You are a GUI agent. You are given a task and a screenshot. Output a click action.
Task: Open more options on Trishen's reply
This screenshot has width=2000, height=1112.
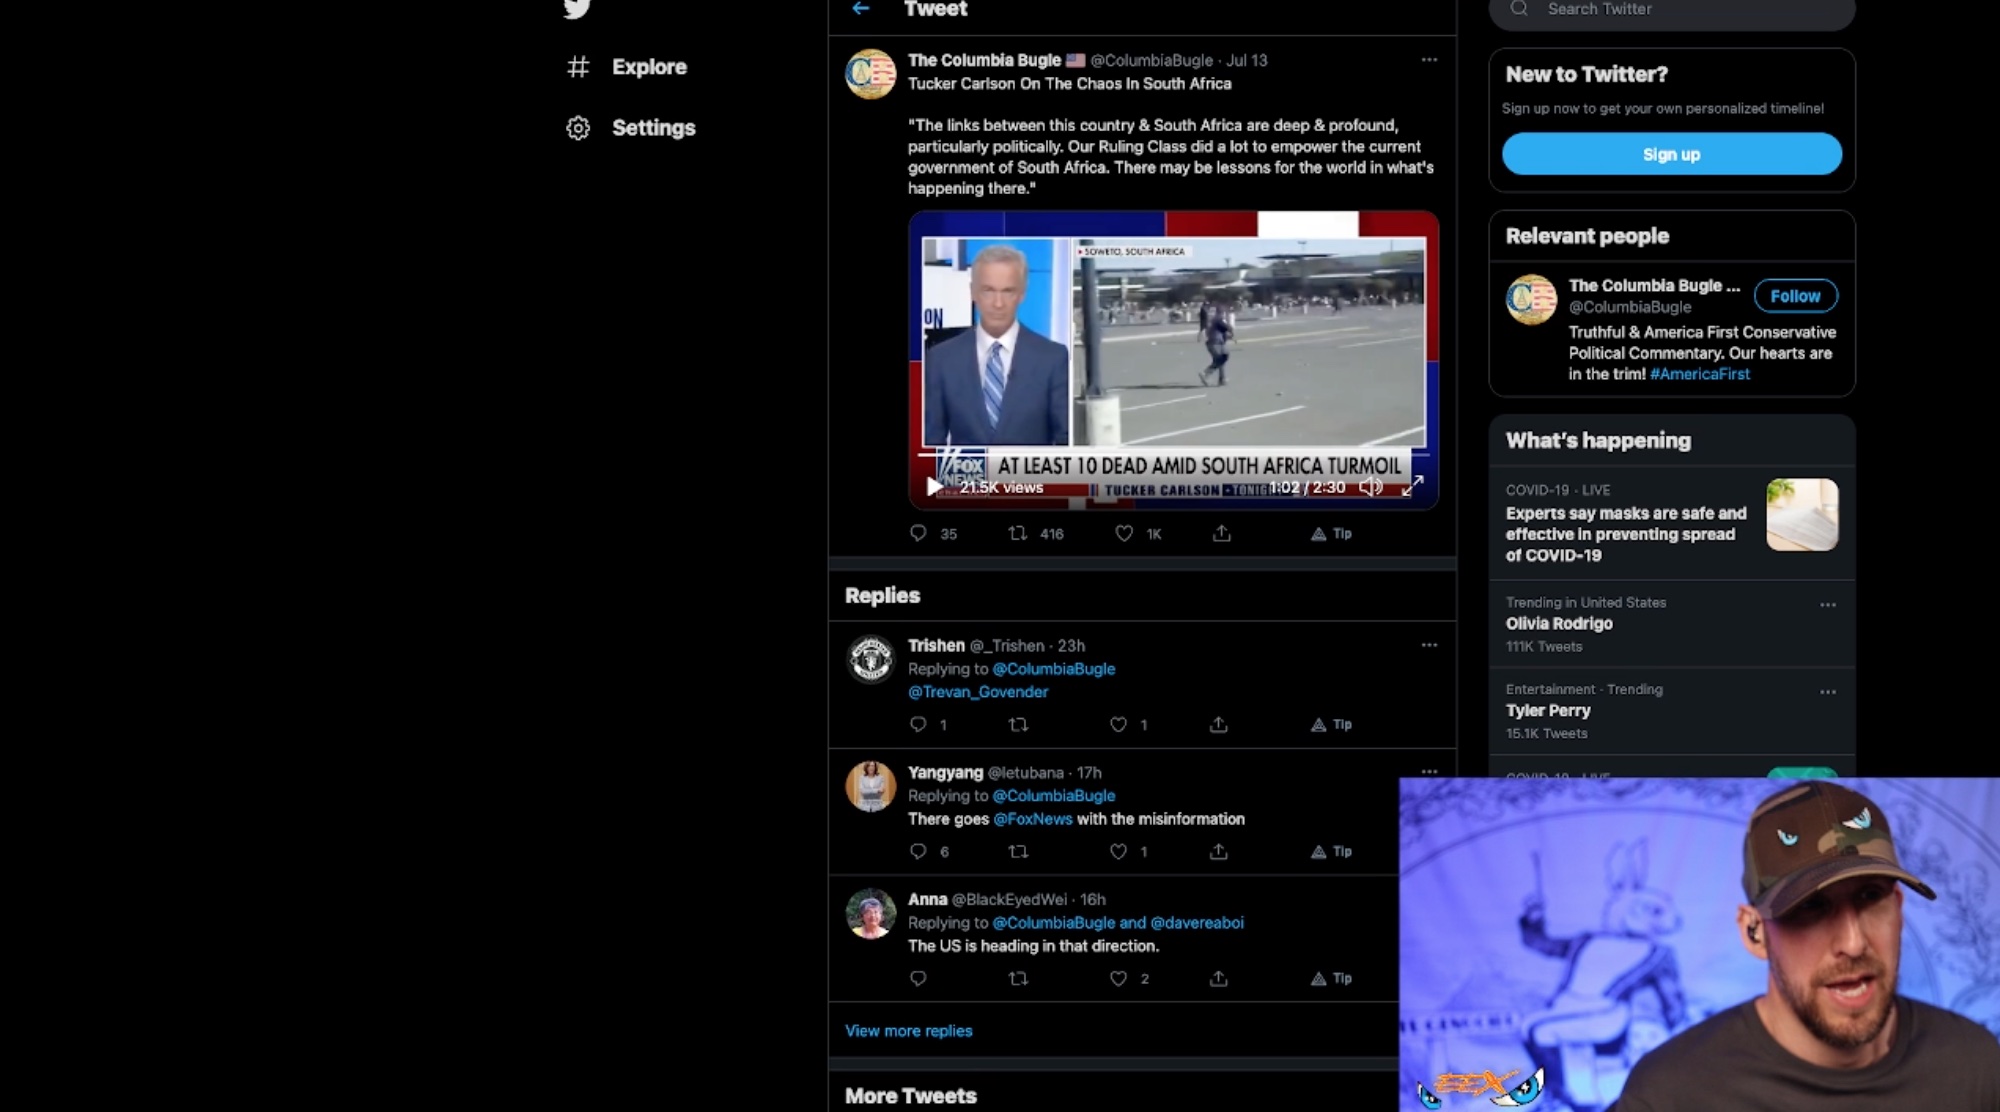[x=1429, y=645]
